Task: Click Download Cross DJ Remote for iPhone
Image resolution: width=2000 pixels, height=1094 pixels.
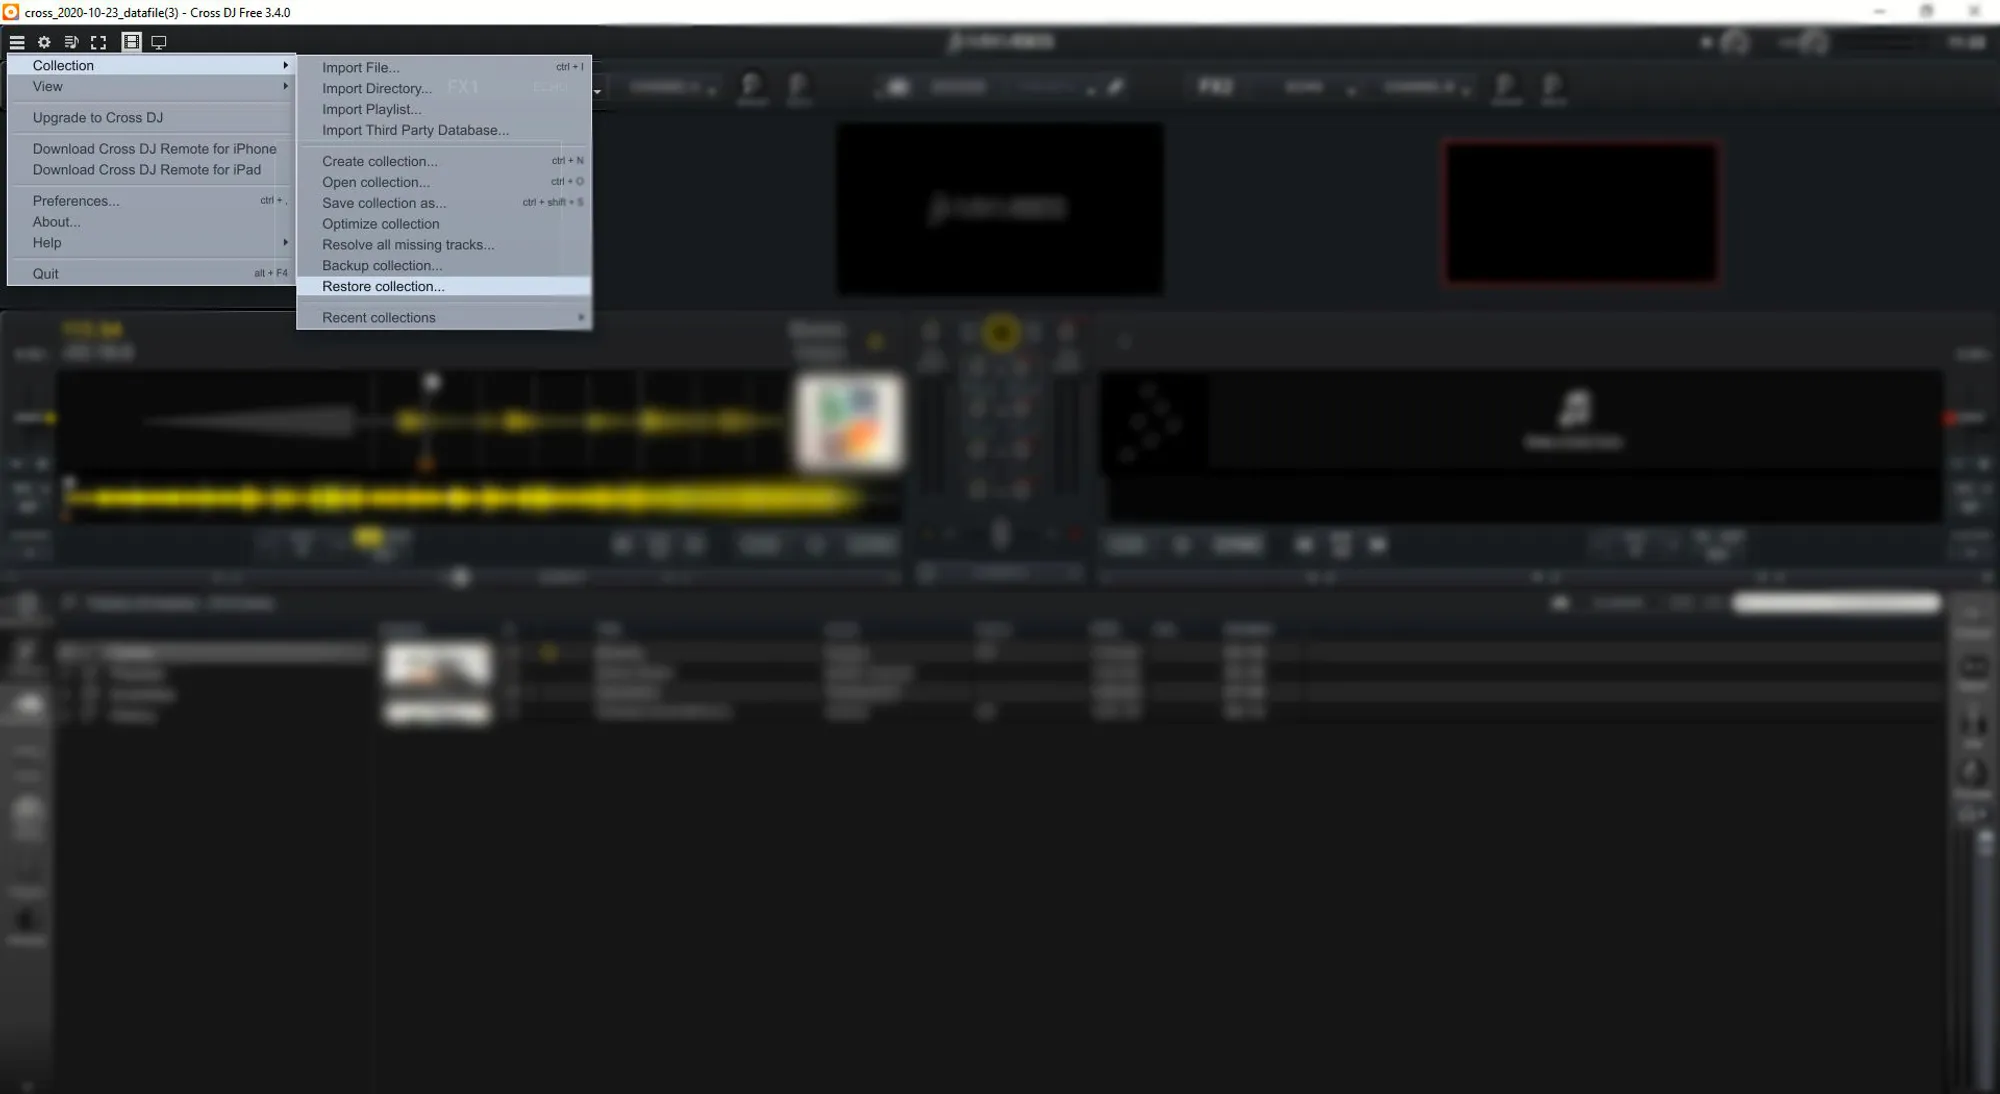Action: (154, 149)
